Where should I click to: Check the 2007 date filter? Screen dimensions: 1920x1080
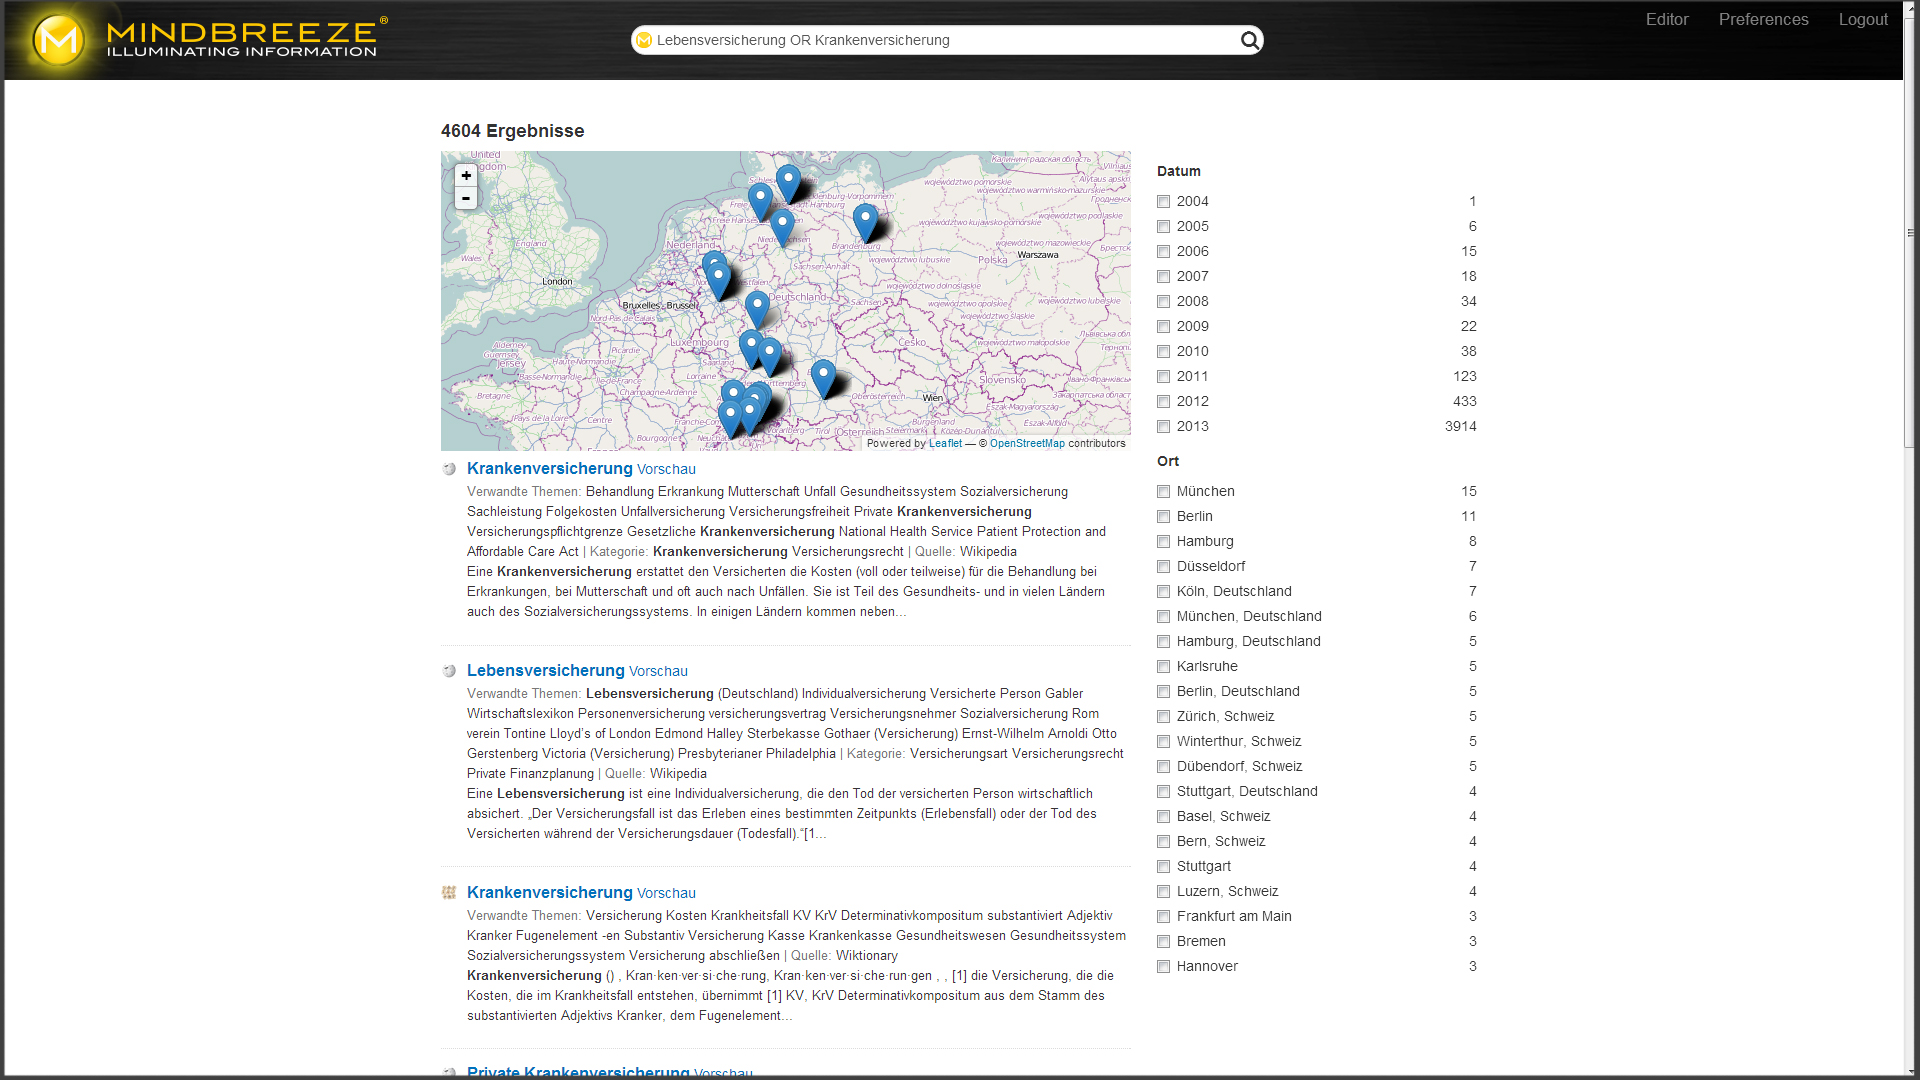click(1163, 277)
